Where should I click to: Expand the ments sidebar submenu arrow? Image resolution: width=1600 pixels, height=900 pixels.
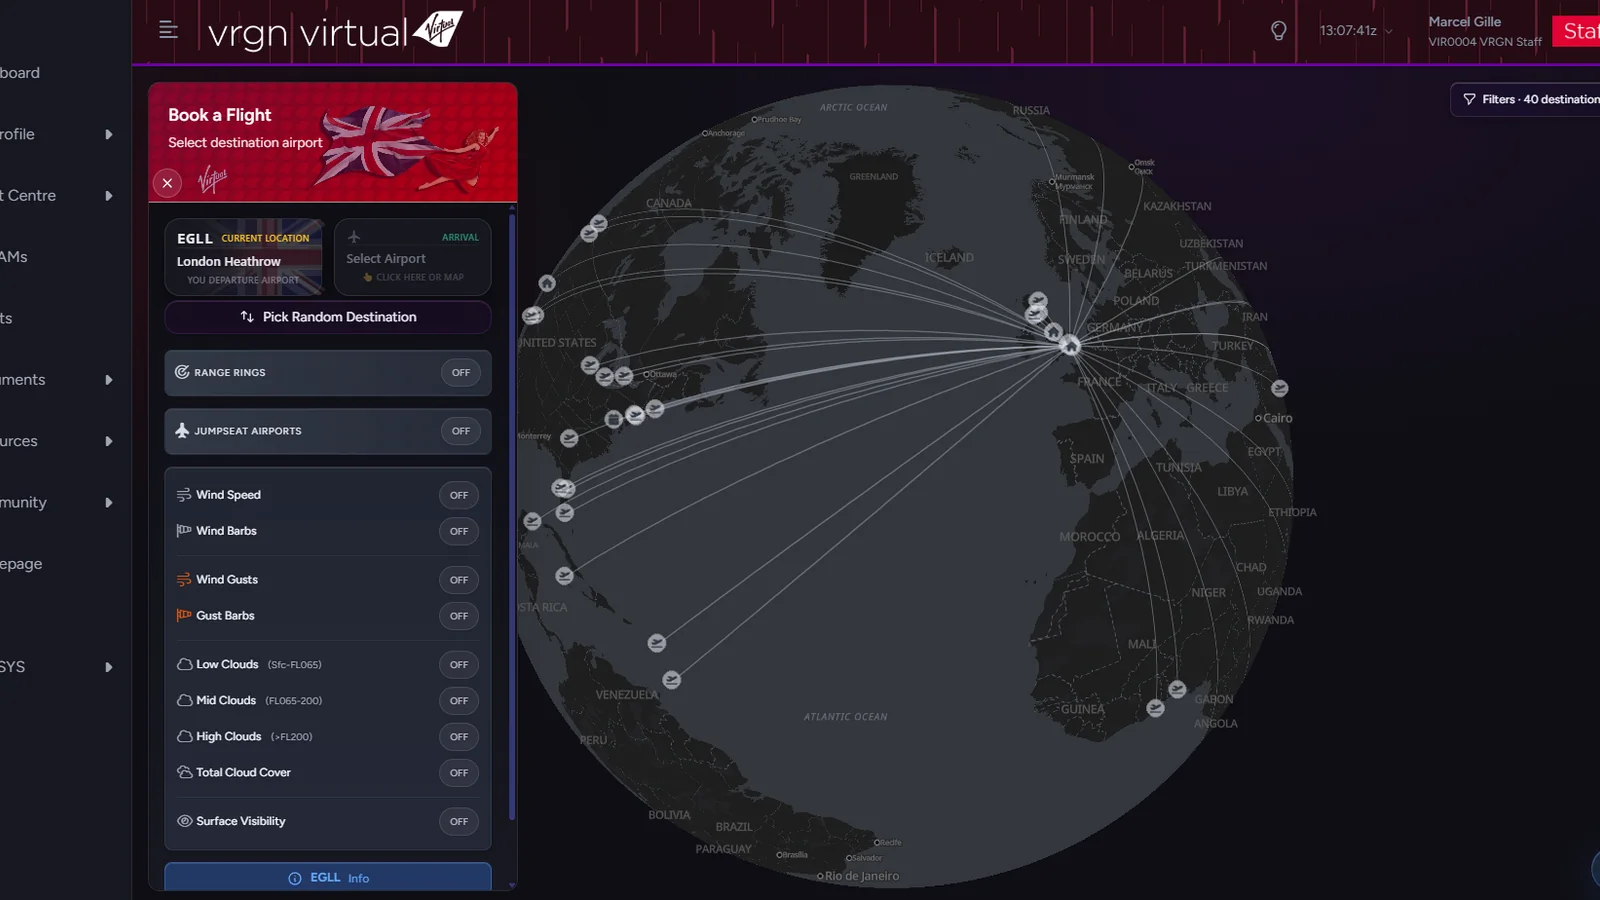point(109,380)
